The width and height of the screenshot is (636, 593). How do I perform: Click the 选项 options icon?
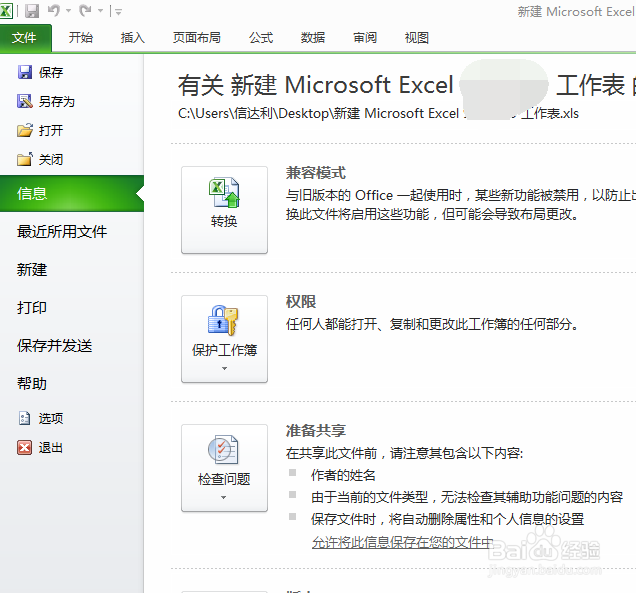[24, 418]
